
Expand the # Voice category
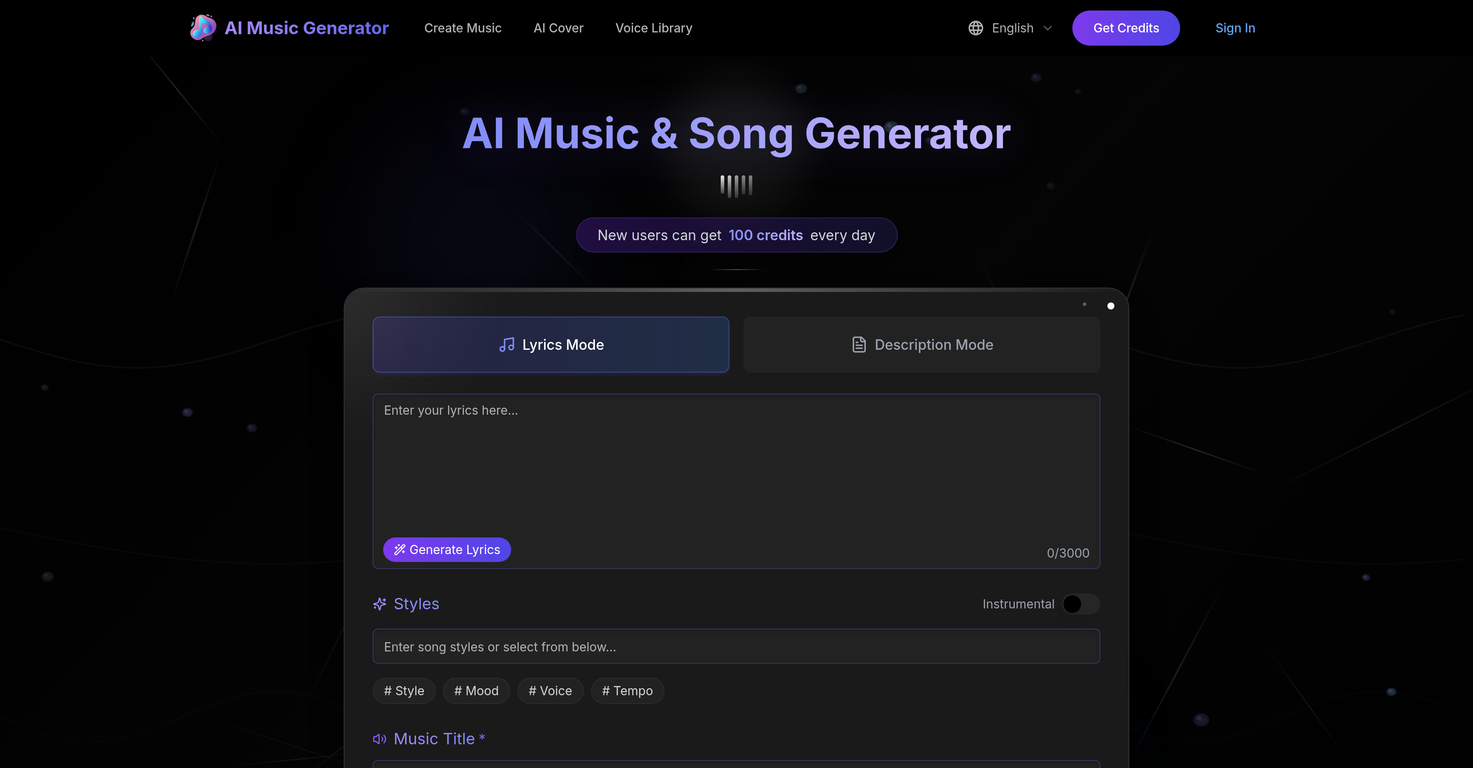(x=550, y=690)
